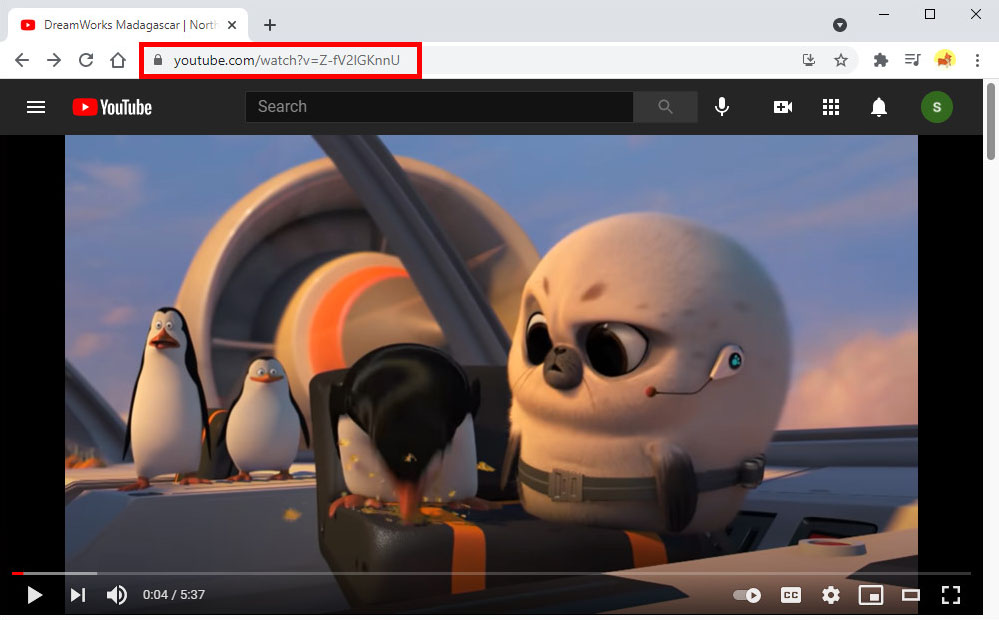Open Chrome's three-dot menu
This screenshot has height=620, width=999.
tap(977, 60)
